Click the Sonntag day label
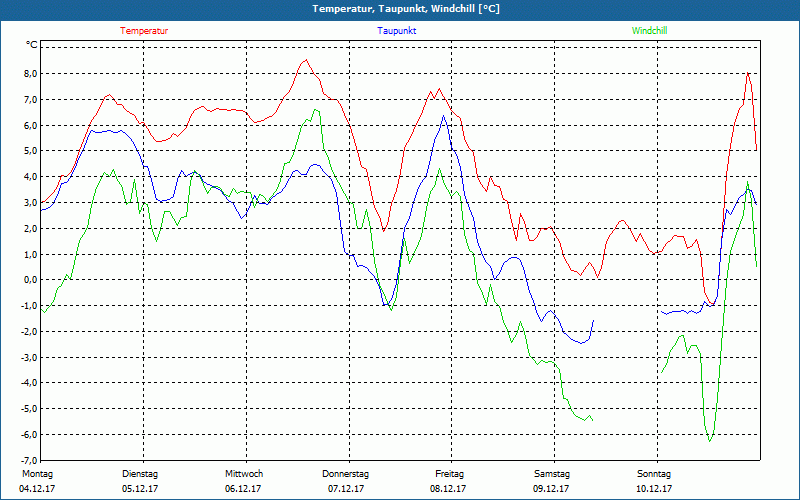This screenshot has width=800, height=500. coord(654,474)
